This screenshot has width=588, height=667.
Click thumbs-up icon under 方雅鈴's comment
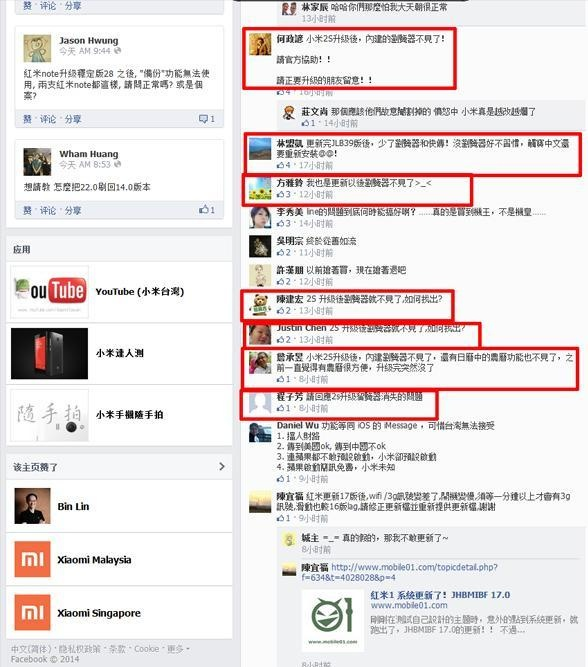tap(280, 194)
